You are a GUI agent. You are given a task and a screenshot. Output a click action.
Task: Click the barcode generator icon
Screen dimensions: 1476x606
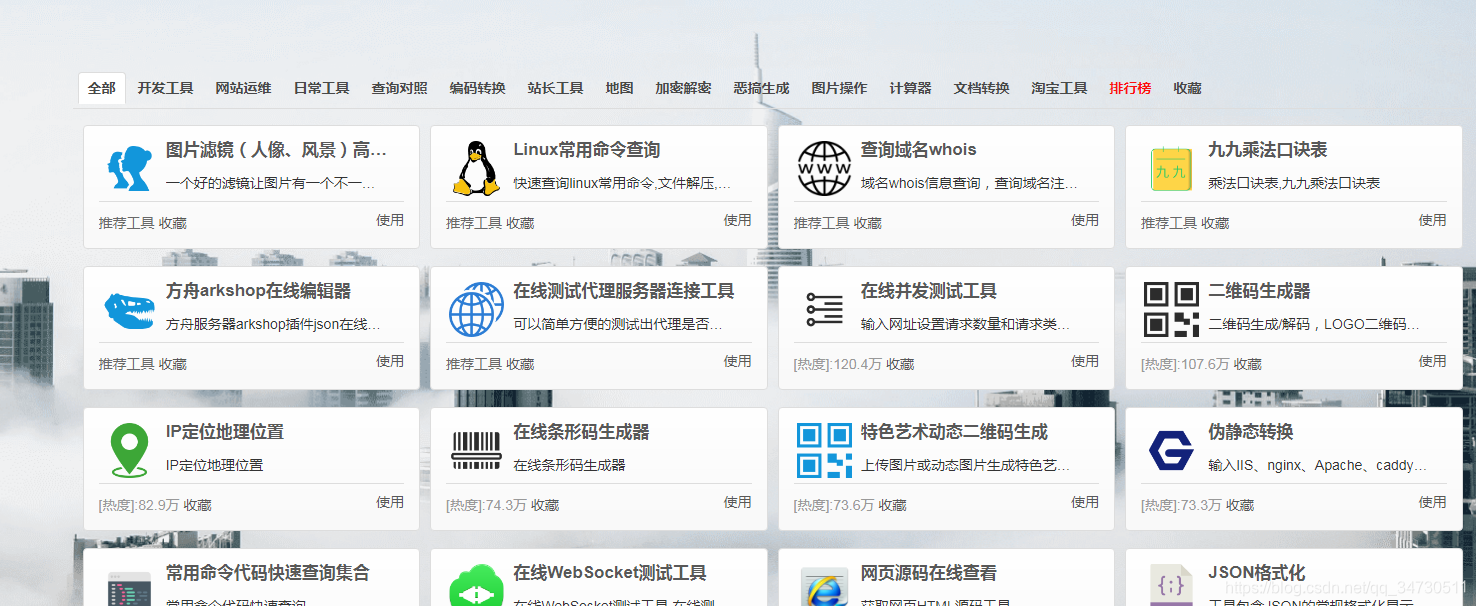pos(476,450)
